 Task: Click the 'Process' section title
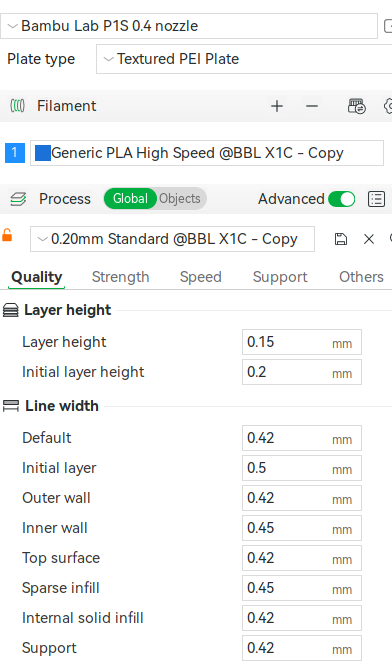click(x=65, y=199)
